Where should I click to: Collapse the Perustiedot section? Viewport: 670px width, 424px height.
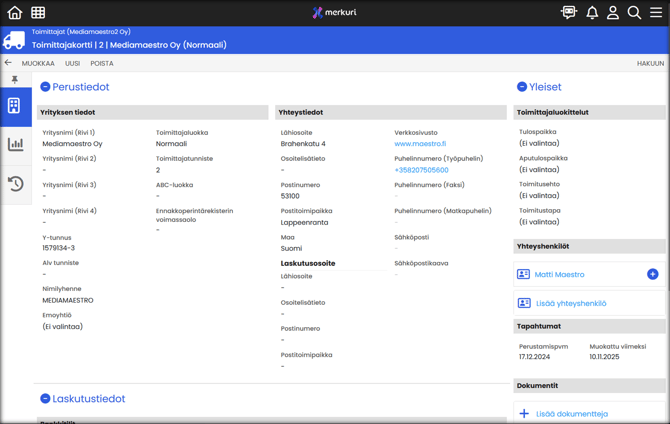pyautogui.click(x=45, y=87)
